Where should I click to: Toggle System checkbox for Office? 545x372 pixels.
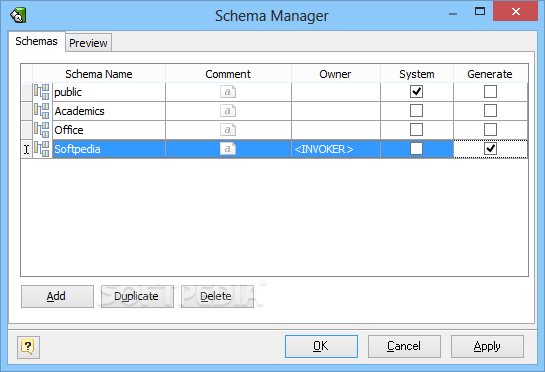416,130
